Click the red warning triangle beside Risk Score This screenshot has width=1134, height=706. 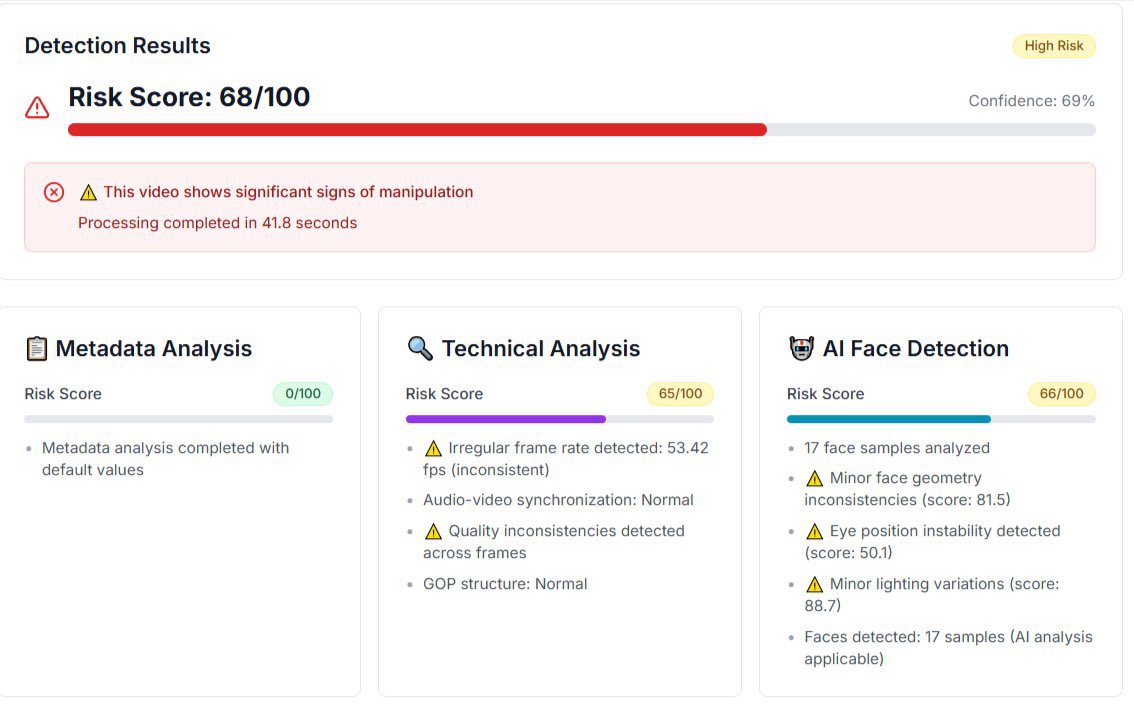point(37,108)
